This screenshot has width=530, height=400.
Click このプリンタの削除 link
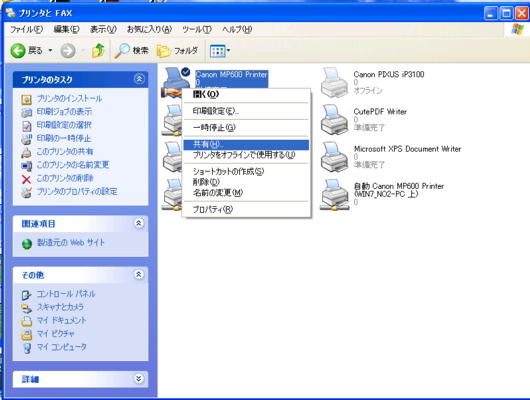[x=65, y=178]
